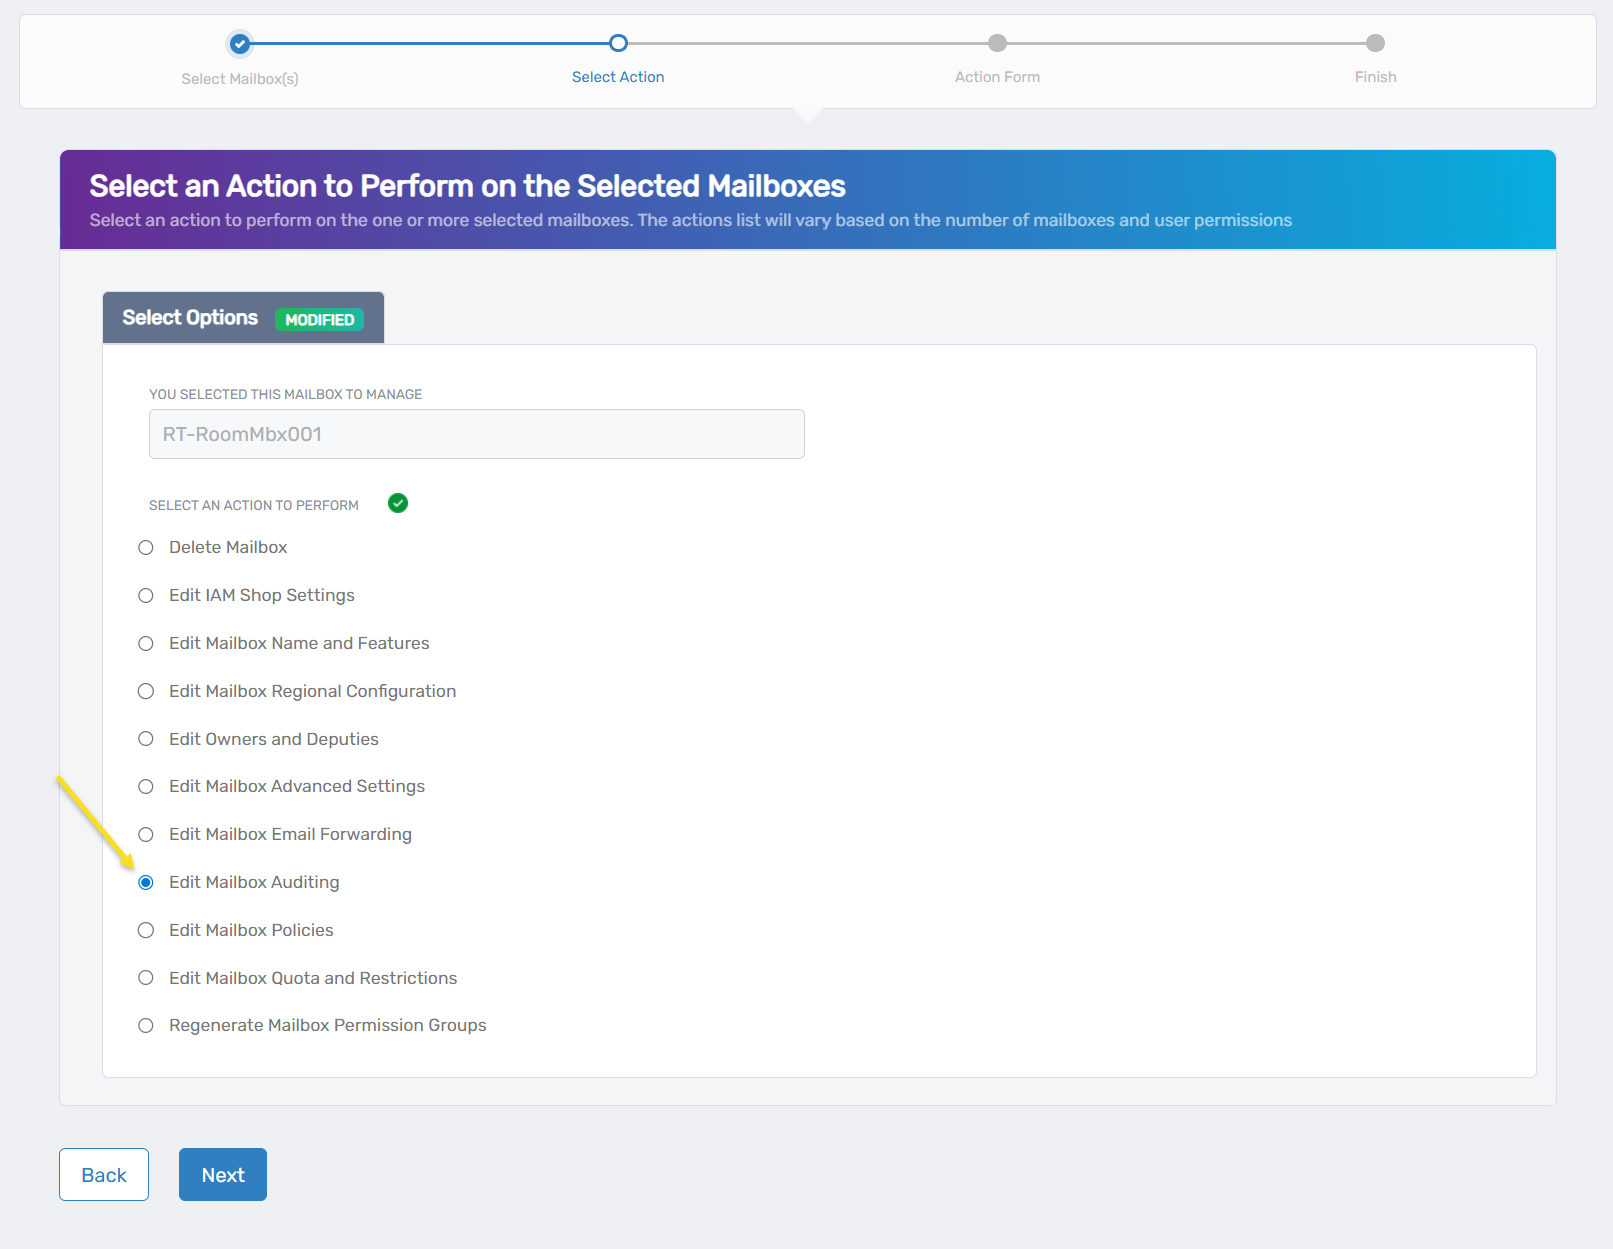
Task: Click the Action Form step indicator
Action: pos(996,44)
